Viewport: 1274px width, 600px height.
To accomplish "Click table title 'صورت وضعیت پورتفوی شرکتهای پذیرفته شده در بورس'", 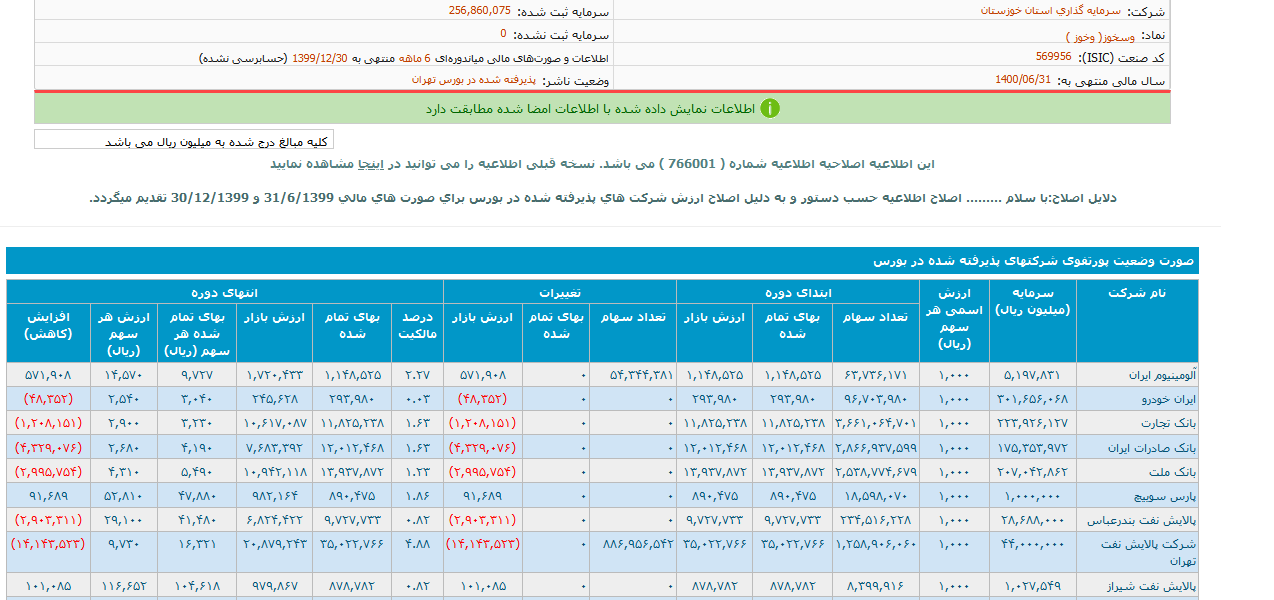I will pyautogui.click(x=1034, y=261).
